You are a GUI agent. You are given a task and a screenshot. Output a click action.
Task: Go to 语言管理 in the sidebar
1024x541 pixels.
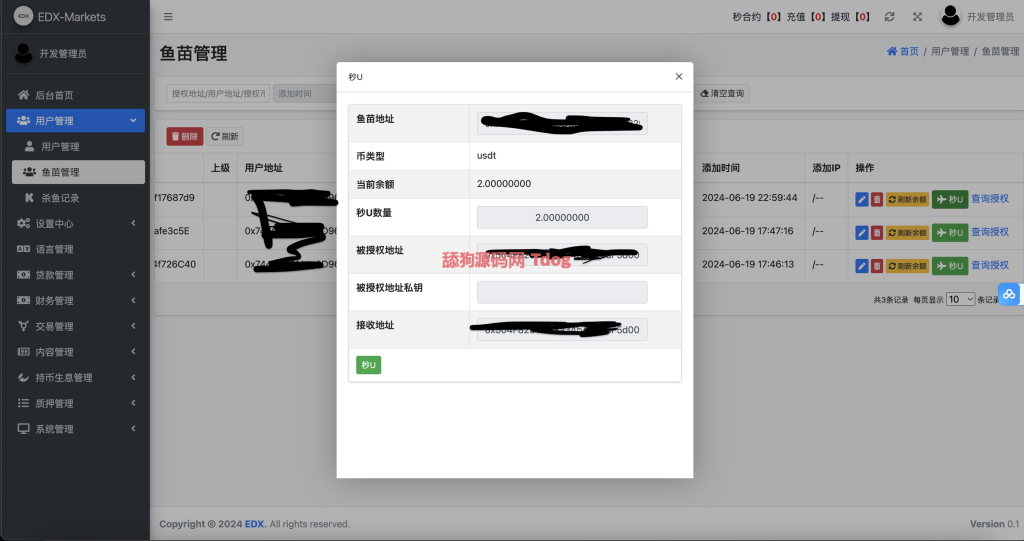coord(54,249)
